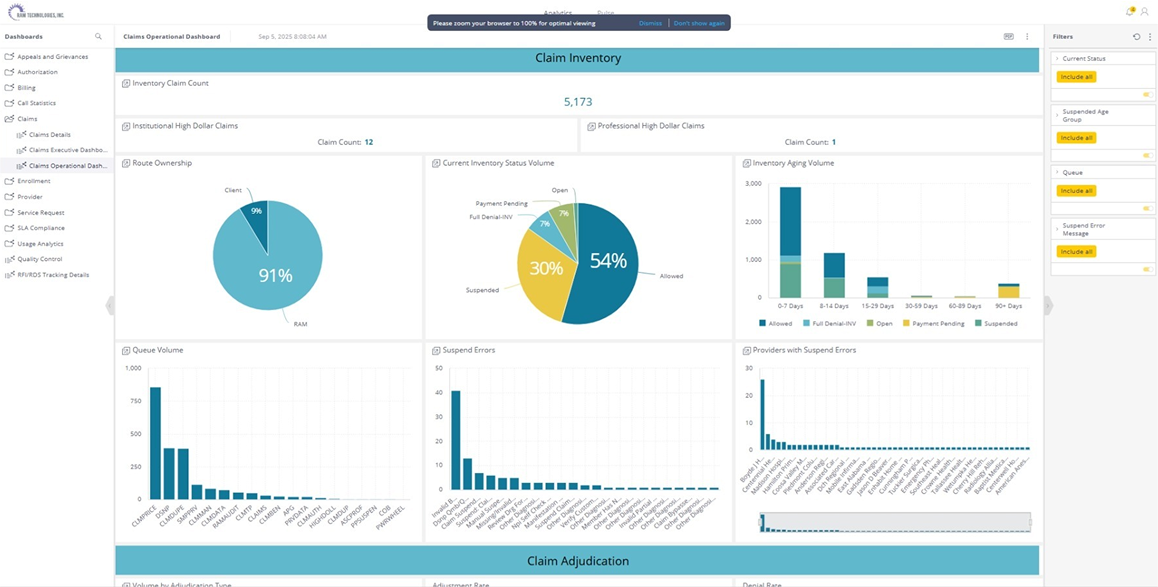Image resolution: width=1158 pixels, height=587 pixels.
Task: Open the Claims Details dashboard
Action: (x=50, y=134)
